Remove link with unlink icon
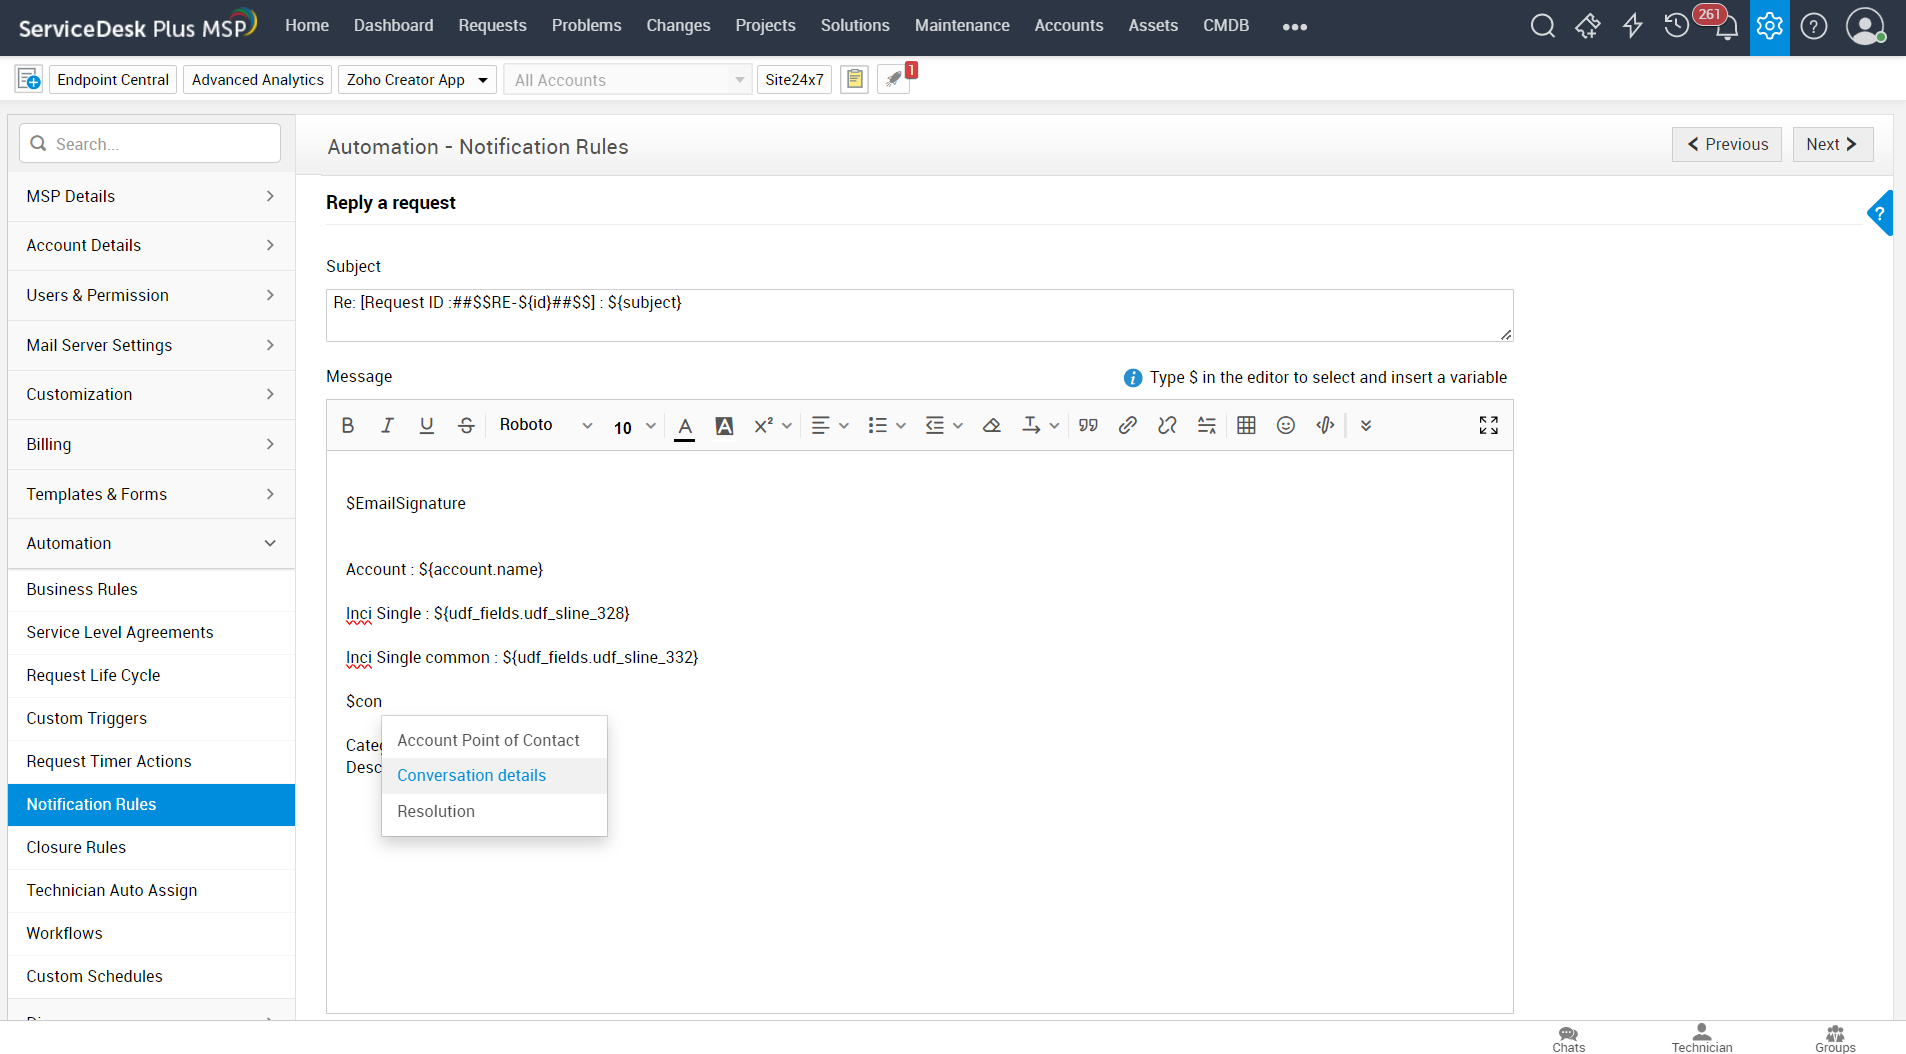Viewport: 1906px width, 1054px height. [1167, 426]
